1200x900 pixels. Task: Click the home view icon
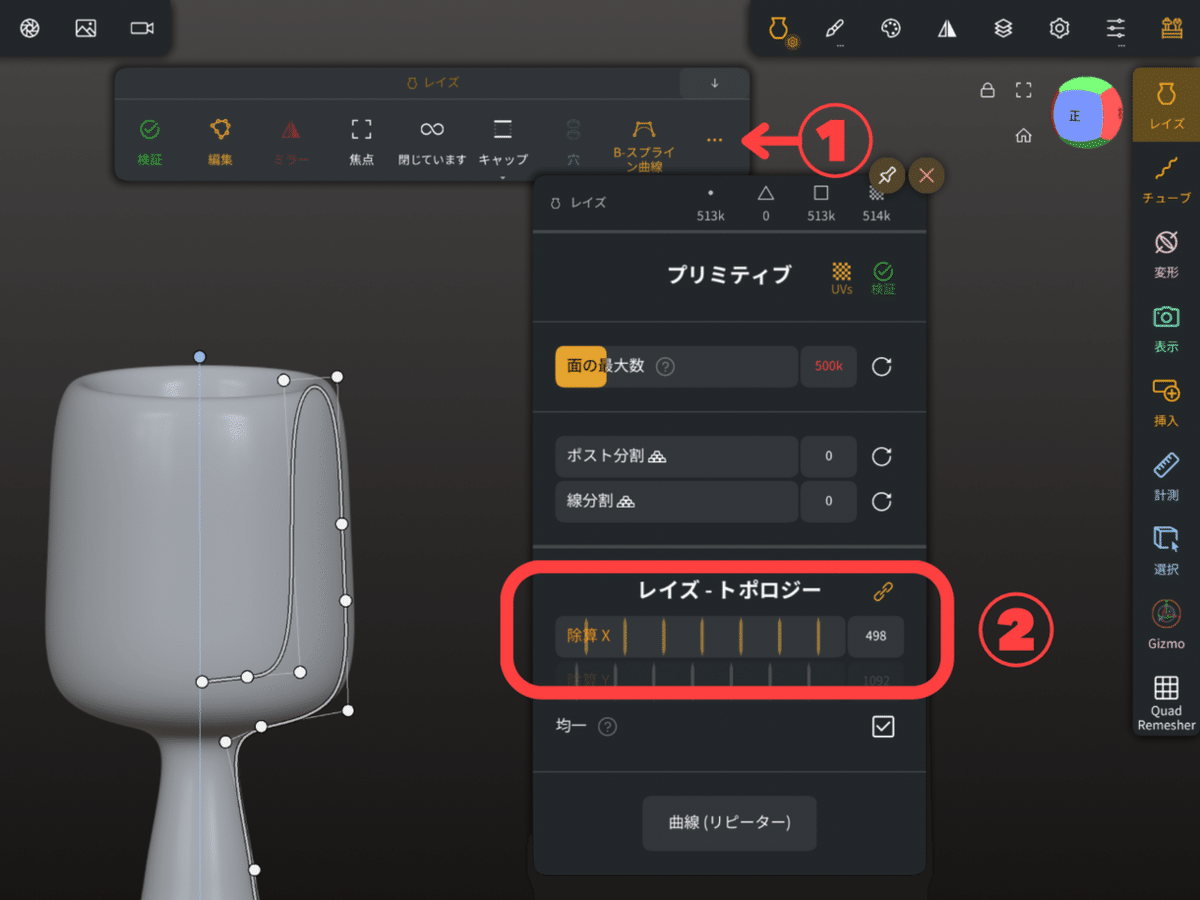coord(1023,136)
